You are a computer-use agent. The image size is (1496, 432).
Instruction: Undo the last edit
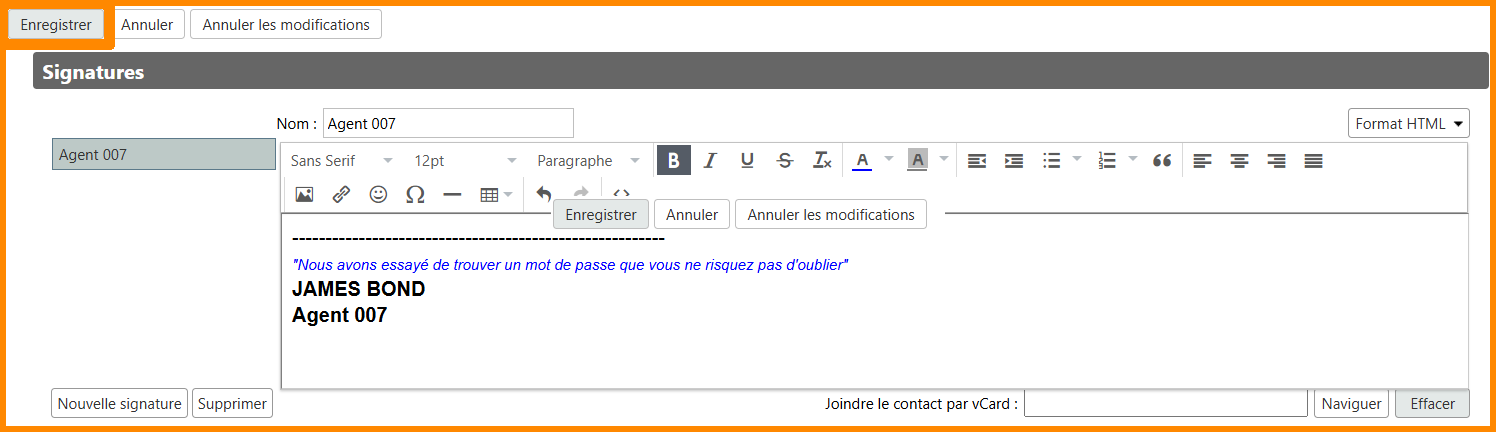coord(544,194)
